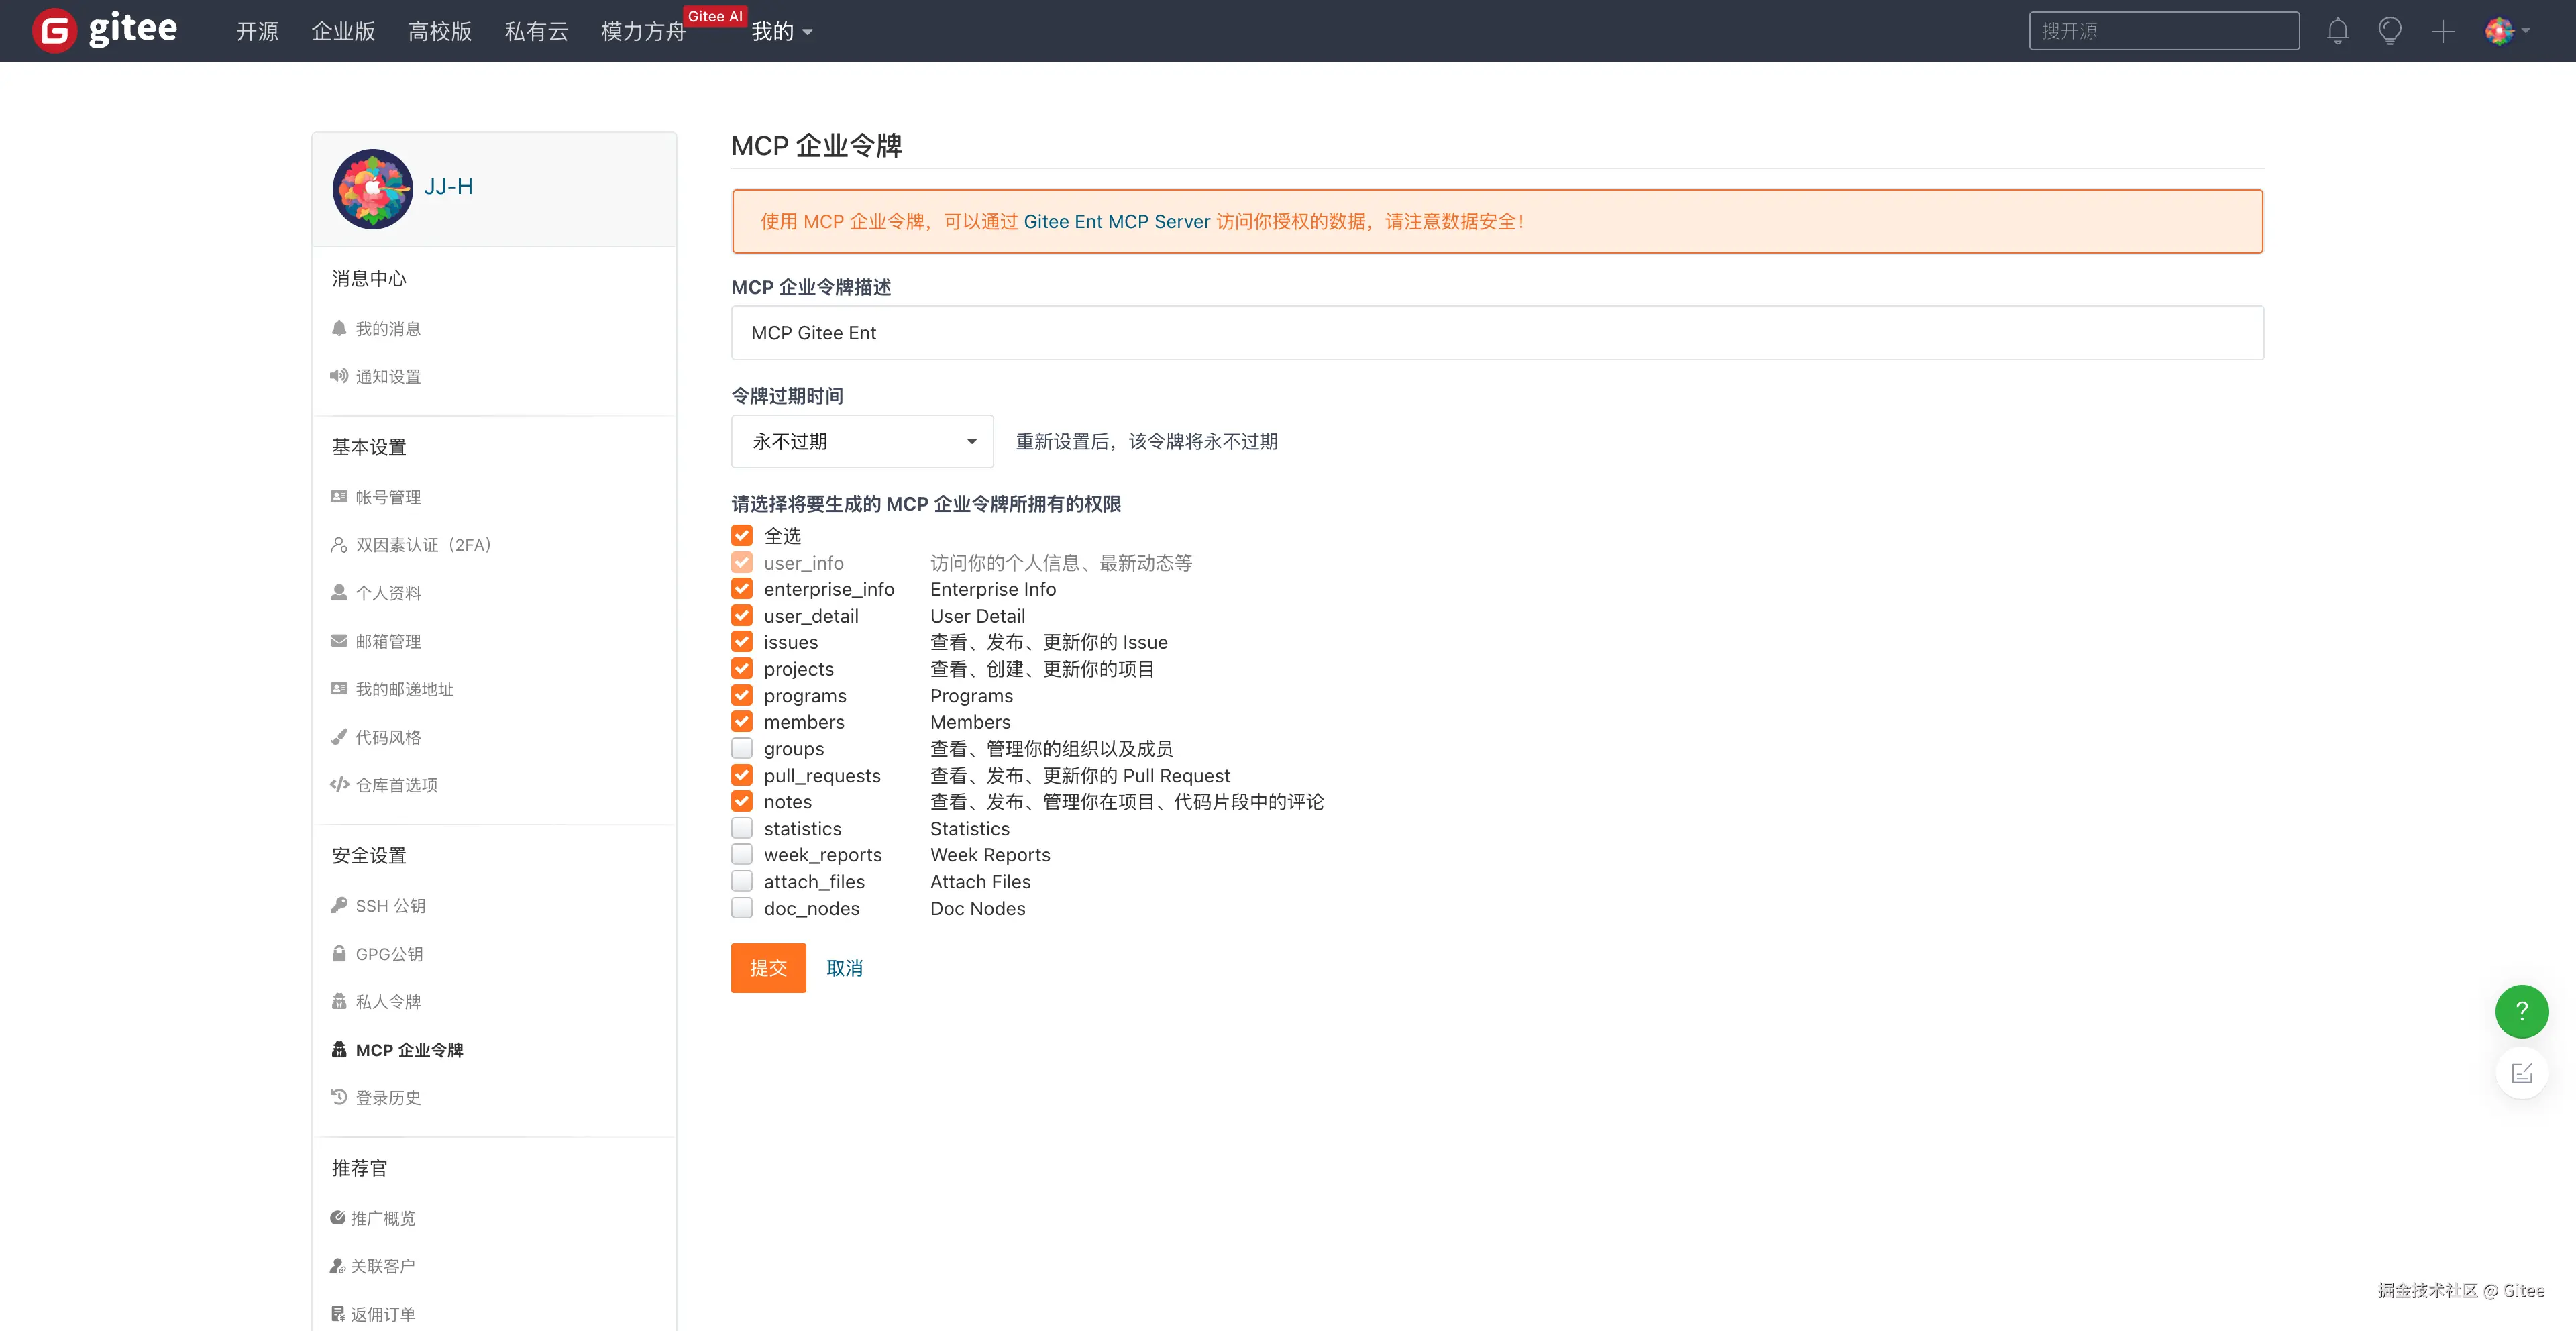Click the 取消 cancel link
The image size is (2576, 1331).
[x=844, y=968]
